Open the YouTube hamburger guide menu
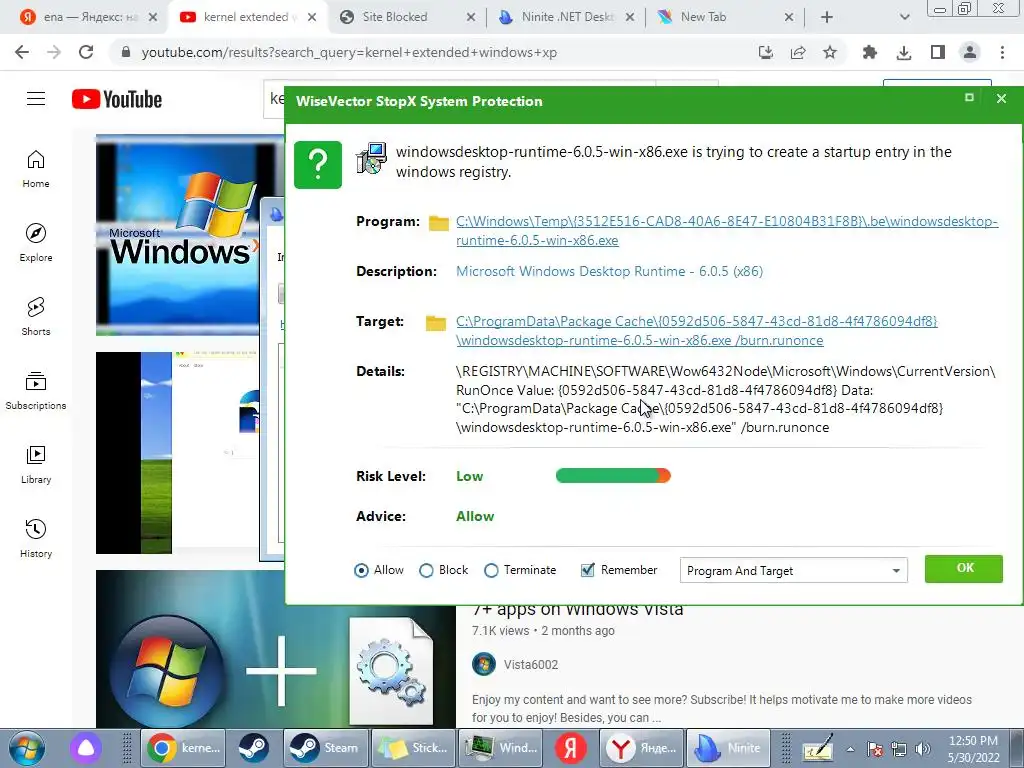Image resolution: width=1024 pixels, height=768 pixels. [x=36, y=99]
